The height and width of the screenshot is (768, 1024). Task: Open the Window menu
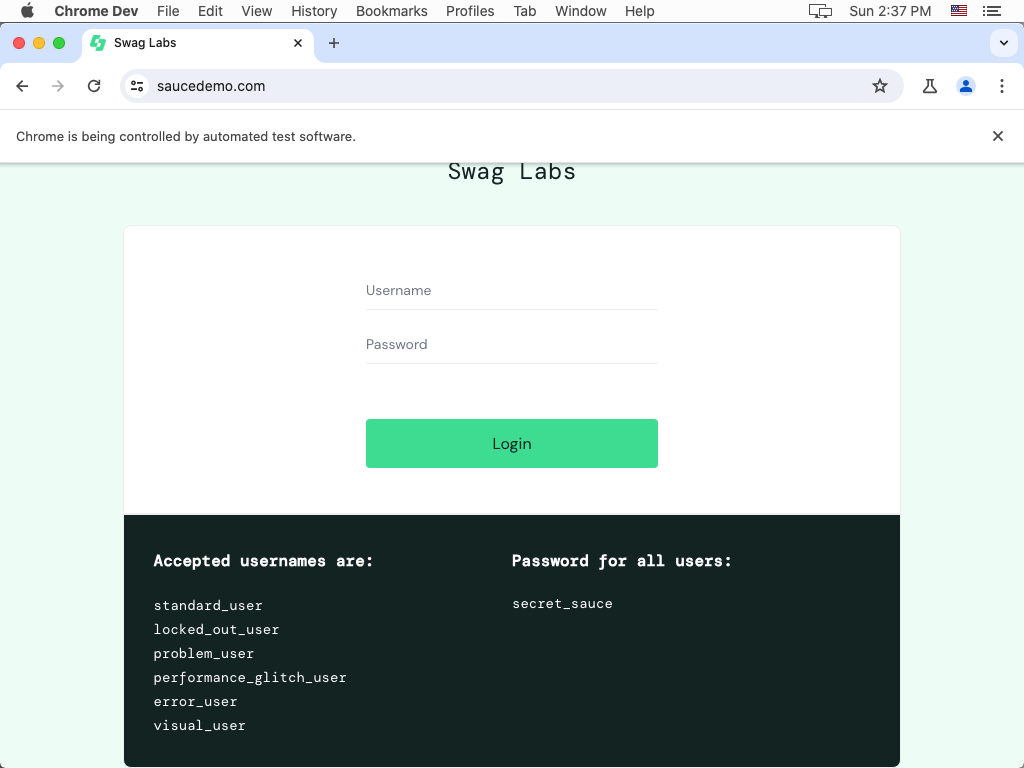pyautogui.click(x=581, y=11)
